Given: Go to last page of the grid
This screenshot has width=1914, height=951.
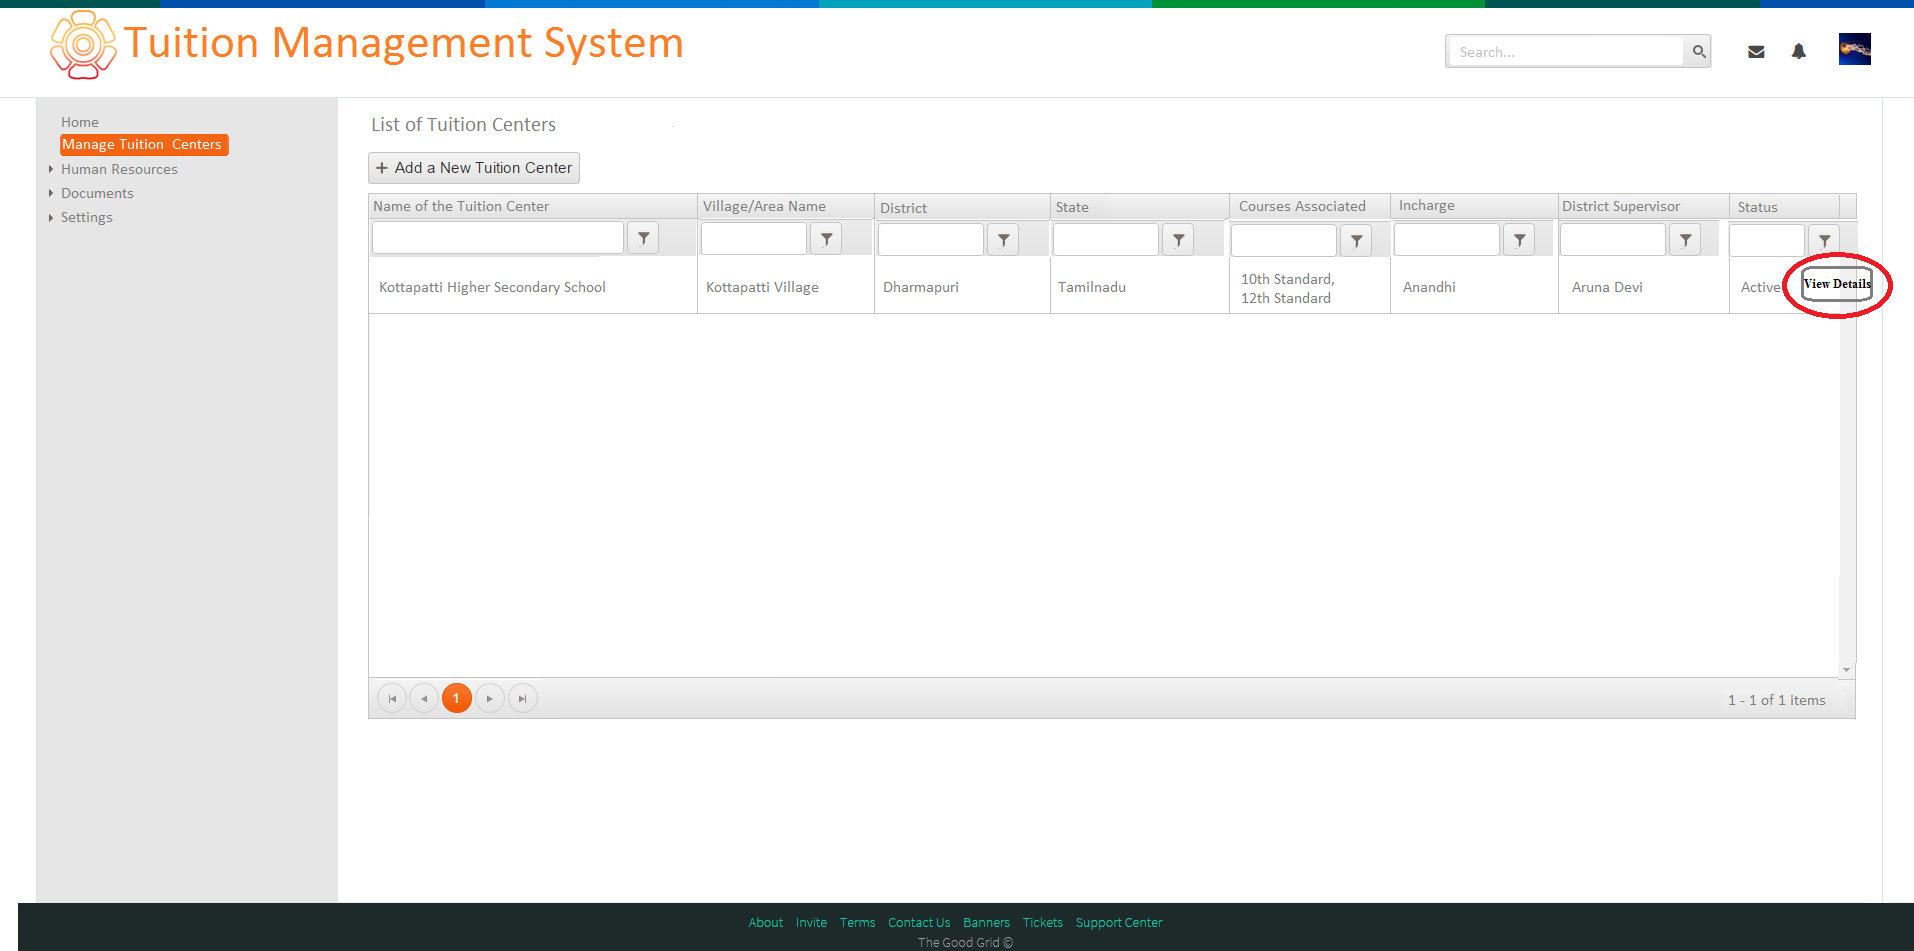Looking at the screenshot, I should click(x=523, y=698).
